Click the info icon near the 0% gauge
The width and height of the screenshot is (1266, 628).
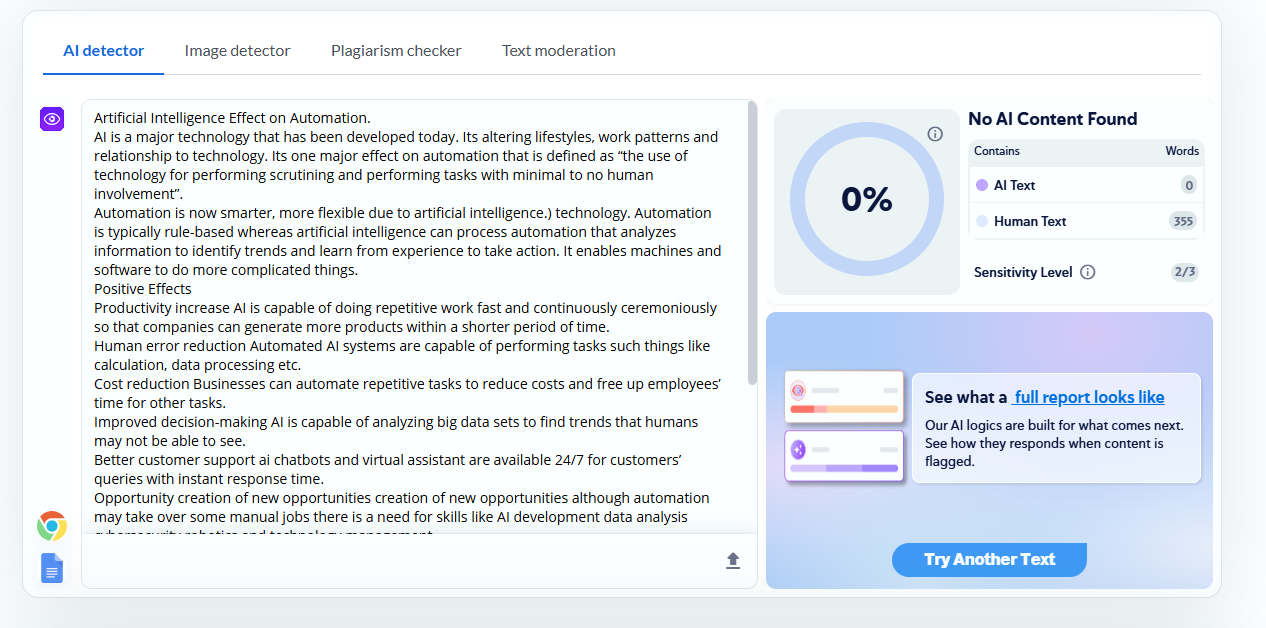(935, 134)
